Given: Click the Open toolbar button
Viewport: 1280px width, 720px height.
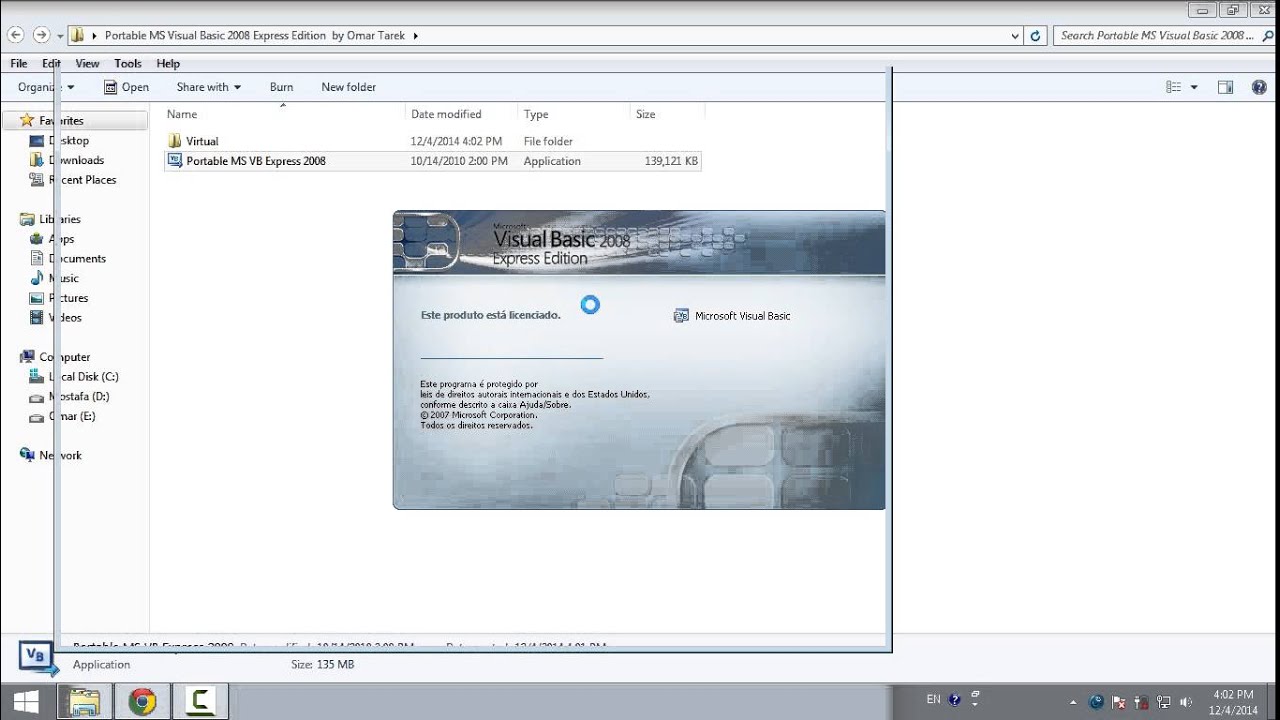Looking at the screenshot, I should (x=127, y=87).
